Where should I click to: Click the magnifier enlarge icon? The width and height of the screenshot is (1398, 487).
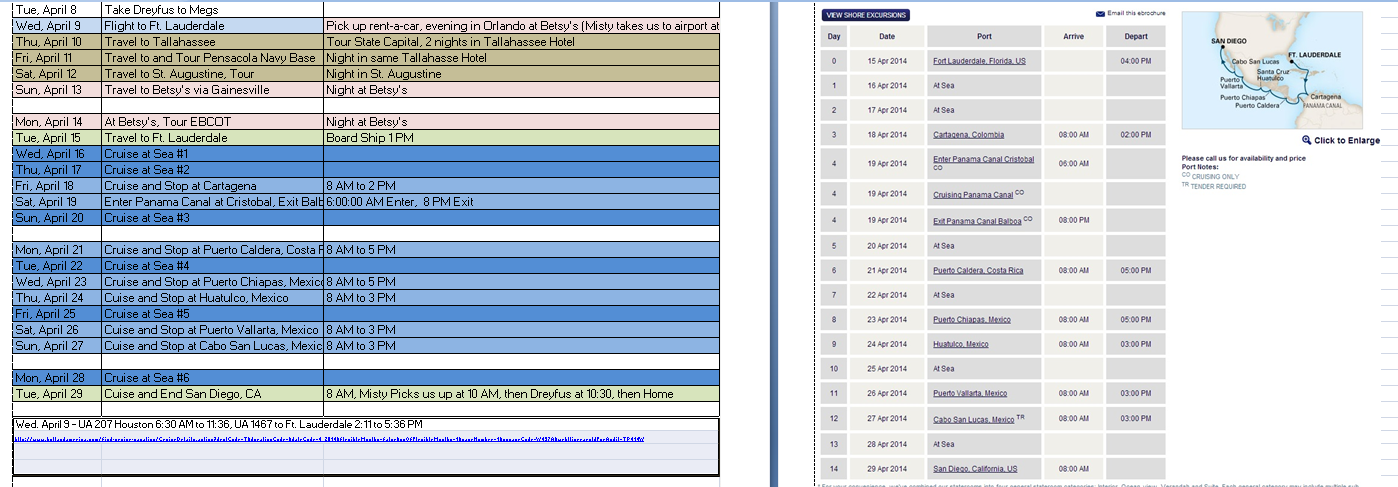click(1306, 140)
